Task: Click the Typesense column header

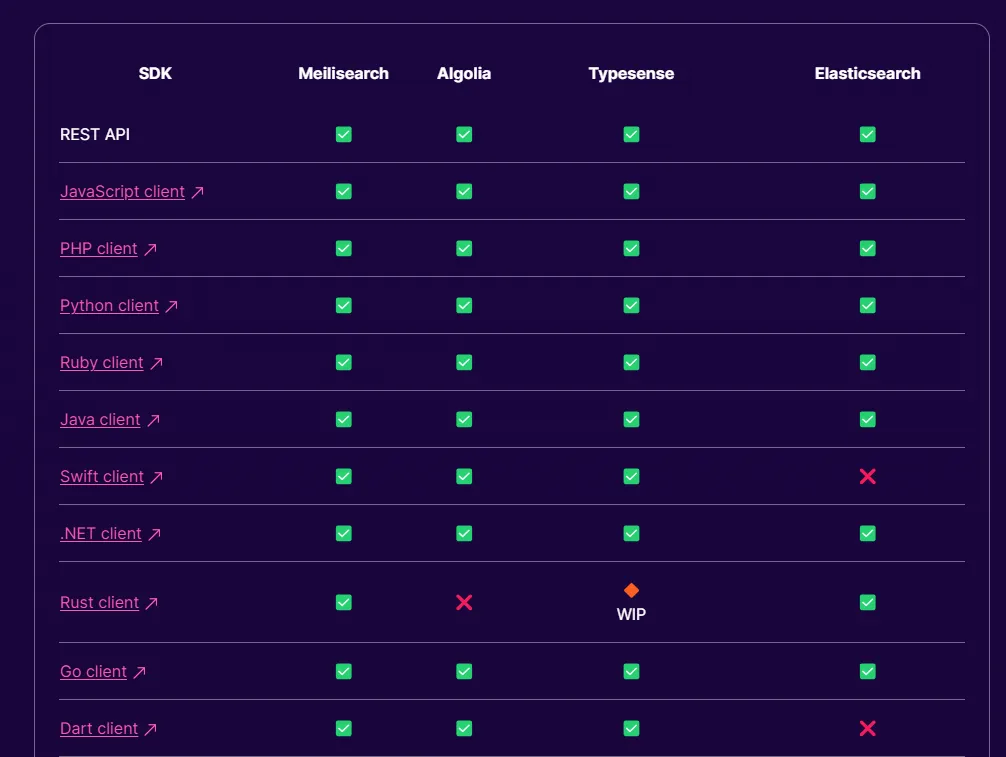Action: click(x=631, y=73)
